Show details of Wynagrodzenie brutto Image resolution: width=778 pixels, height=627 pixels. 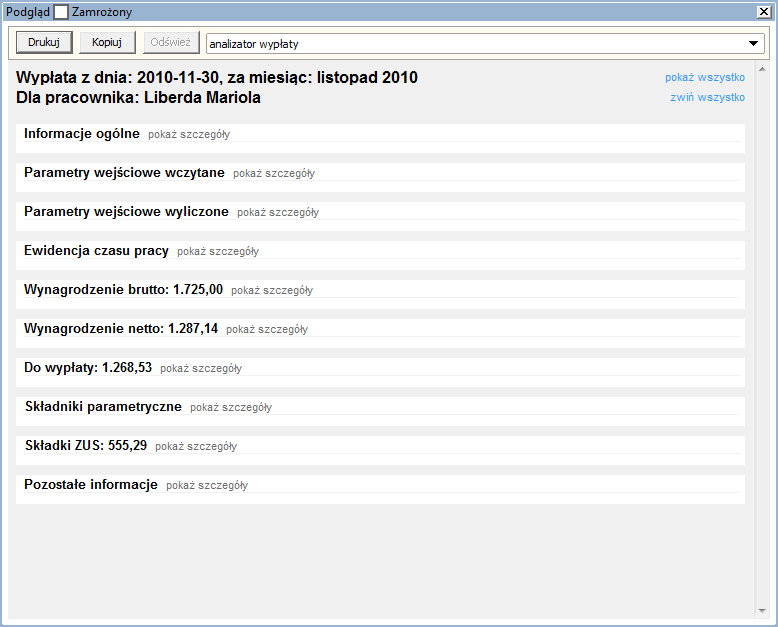(272, 290)
